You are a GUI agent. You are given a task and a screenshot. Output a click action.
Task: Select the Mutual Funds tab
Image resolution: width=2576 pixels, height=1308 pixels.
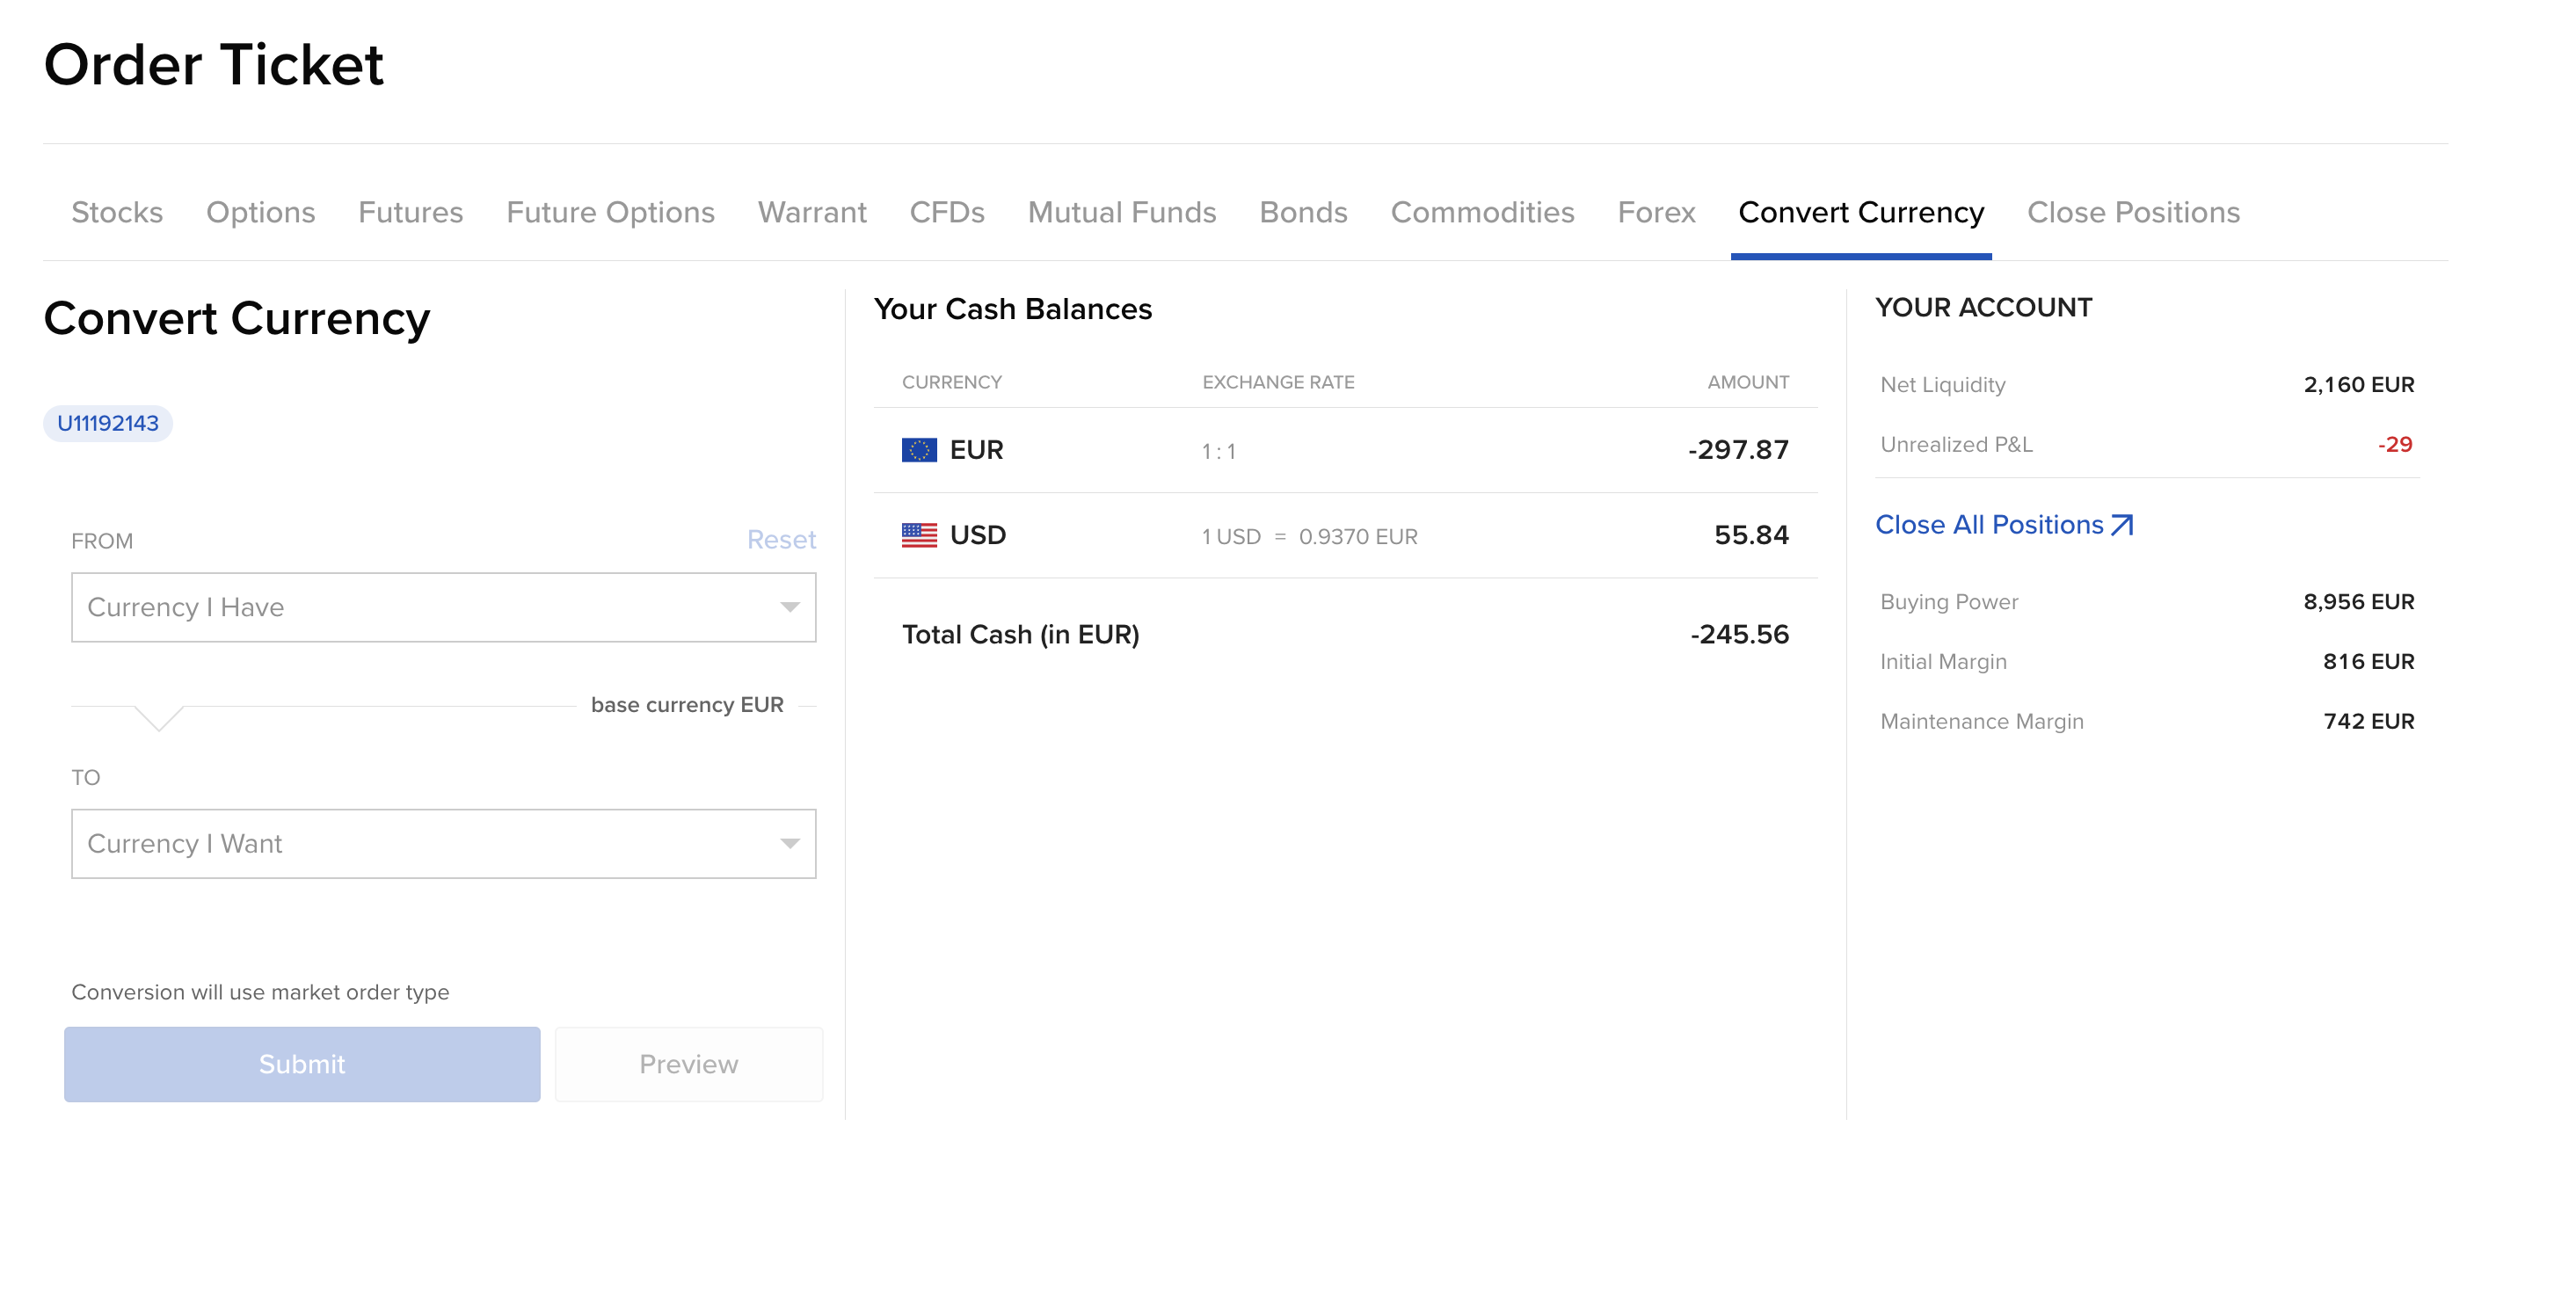tap(1121, 212)
